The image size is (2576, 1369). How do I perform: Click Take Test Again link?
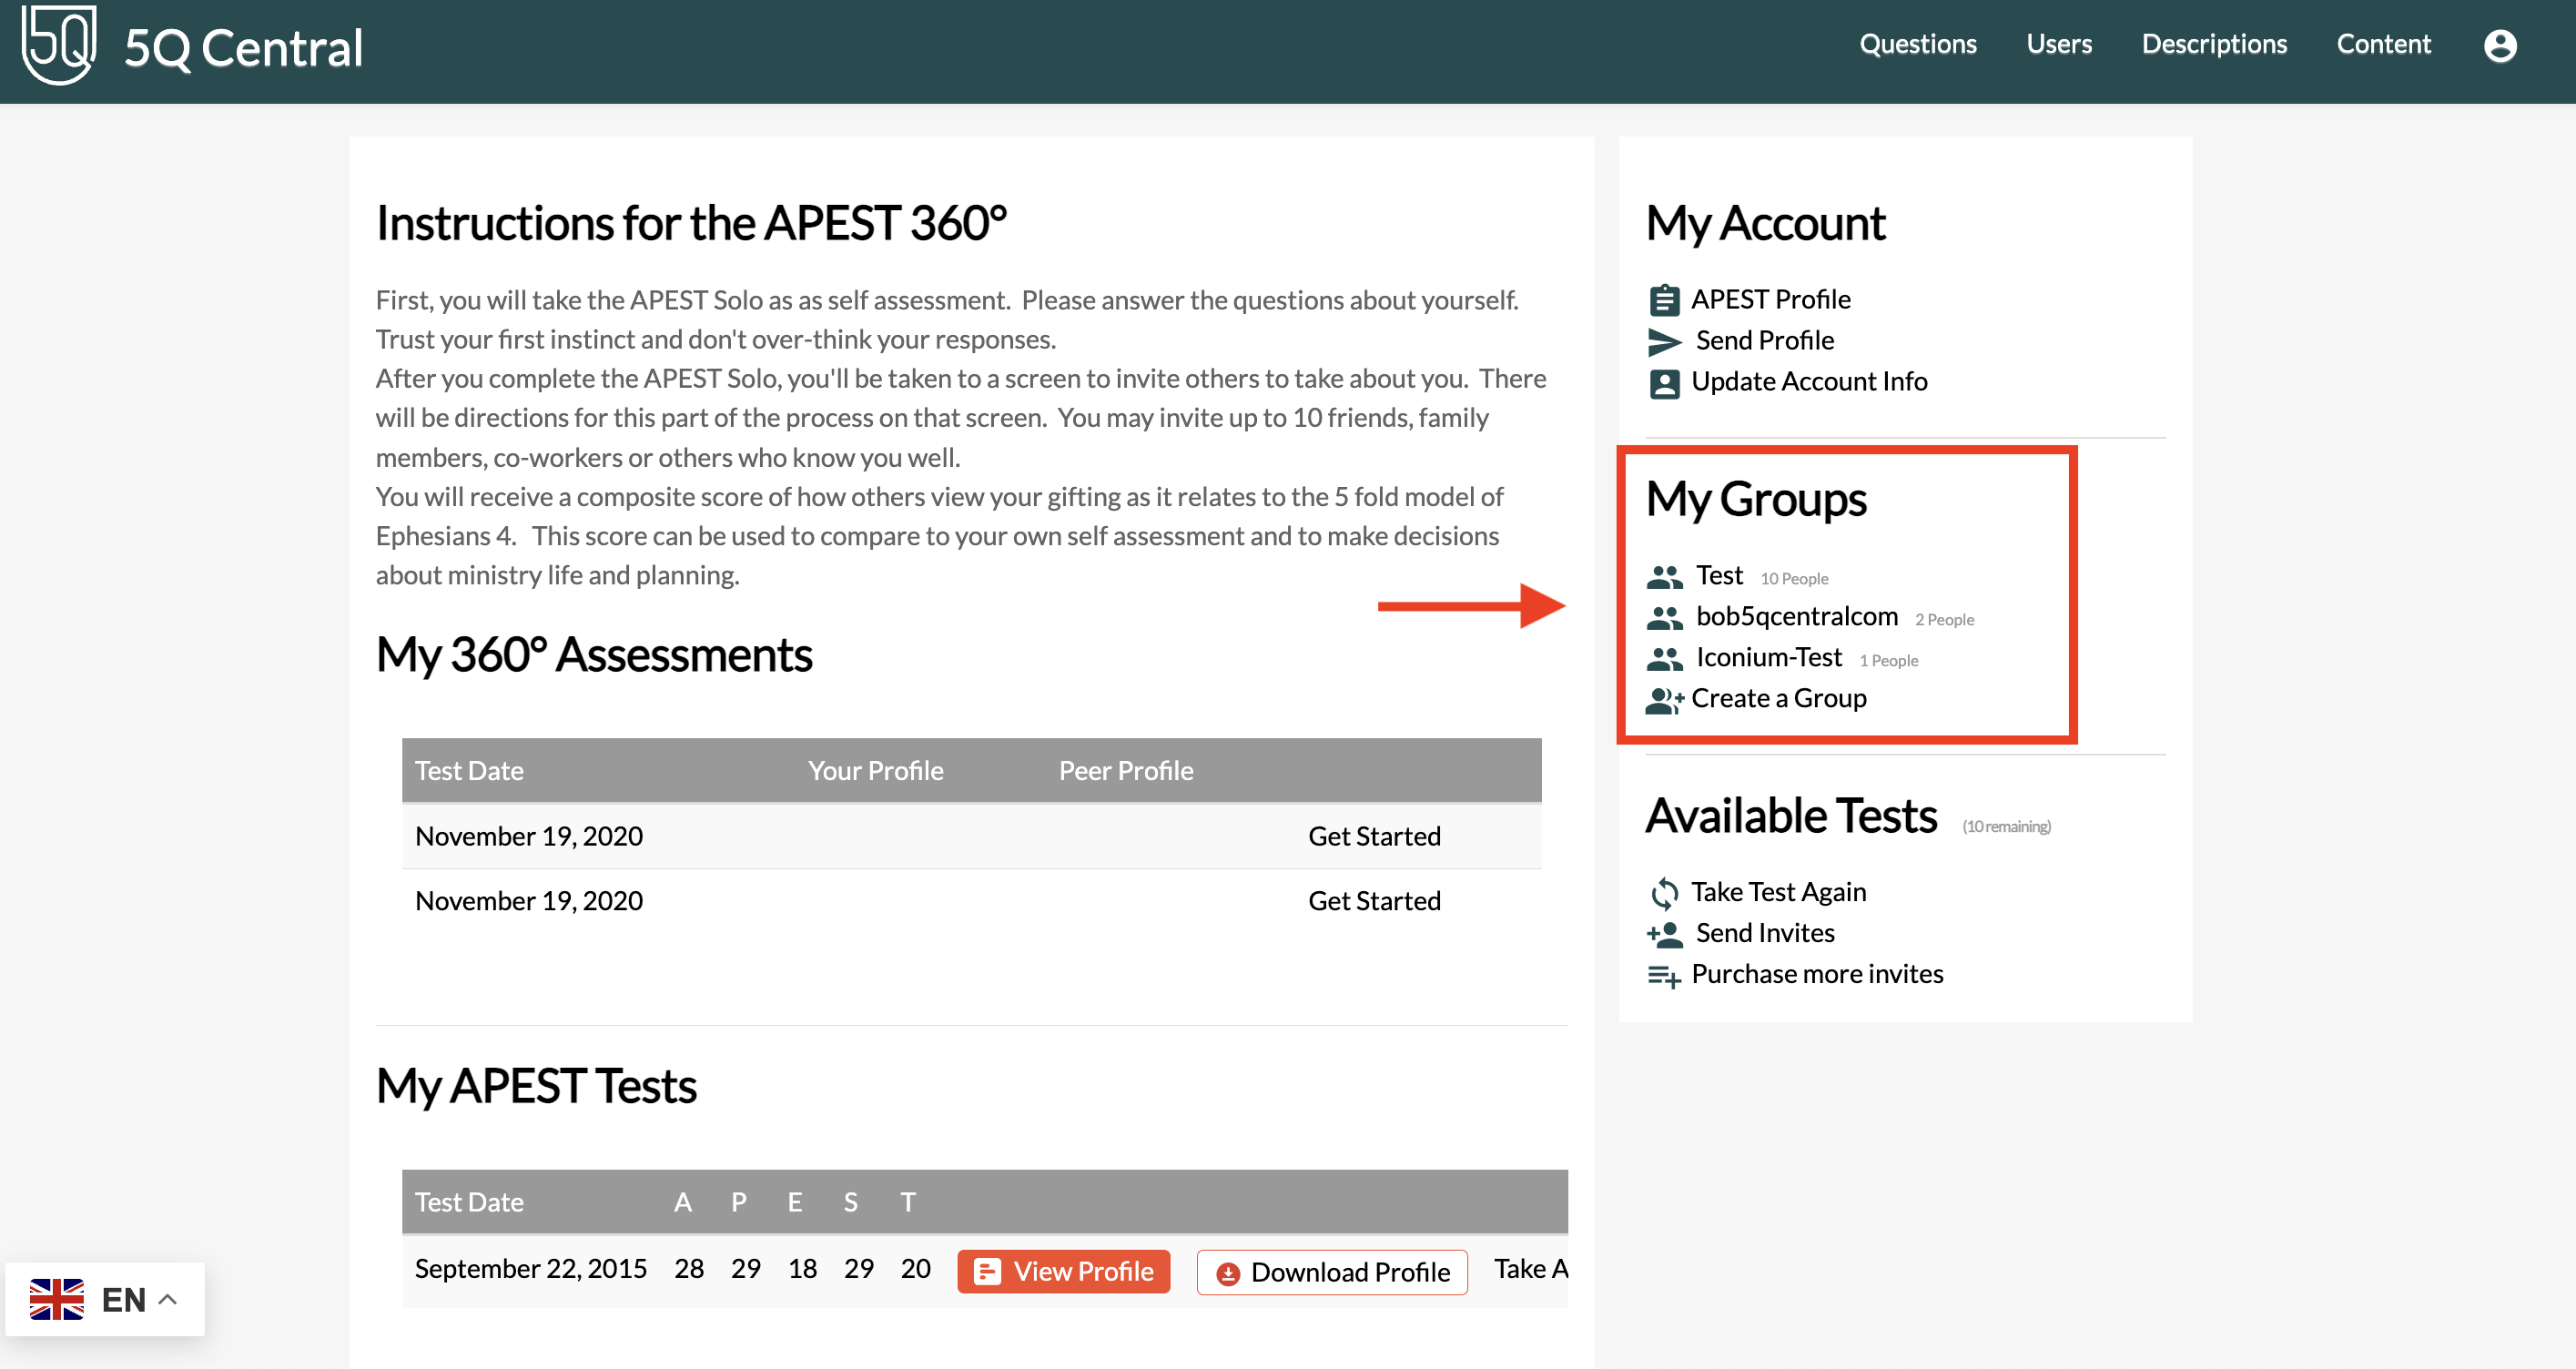tap(1778, 891)
